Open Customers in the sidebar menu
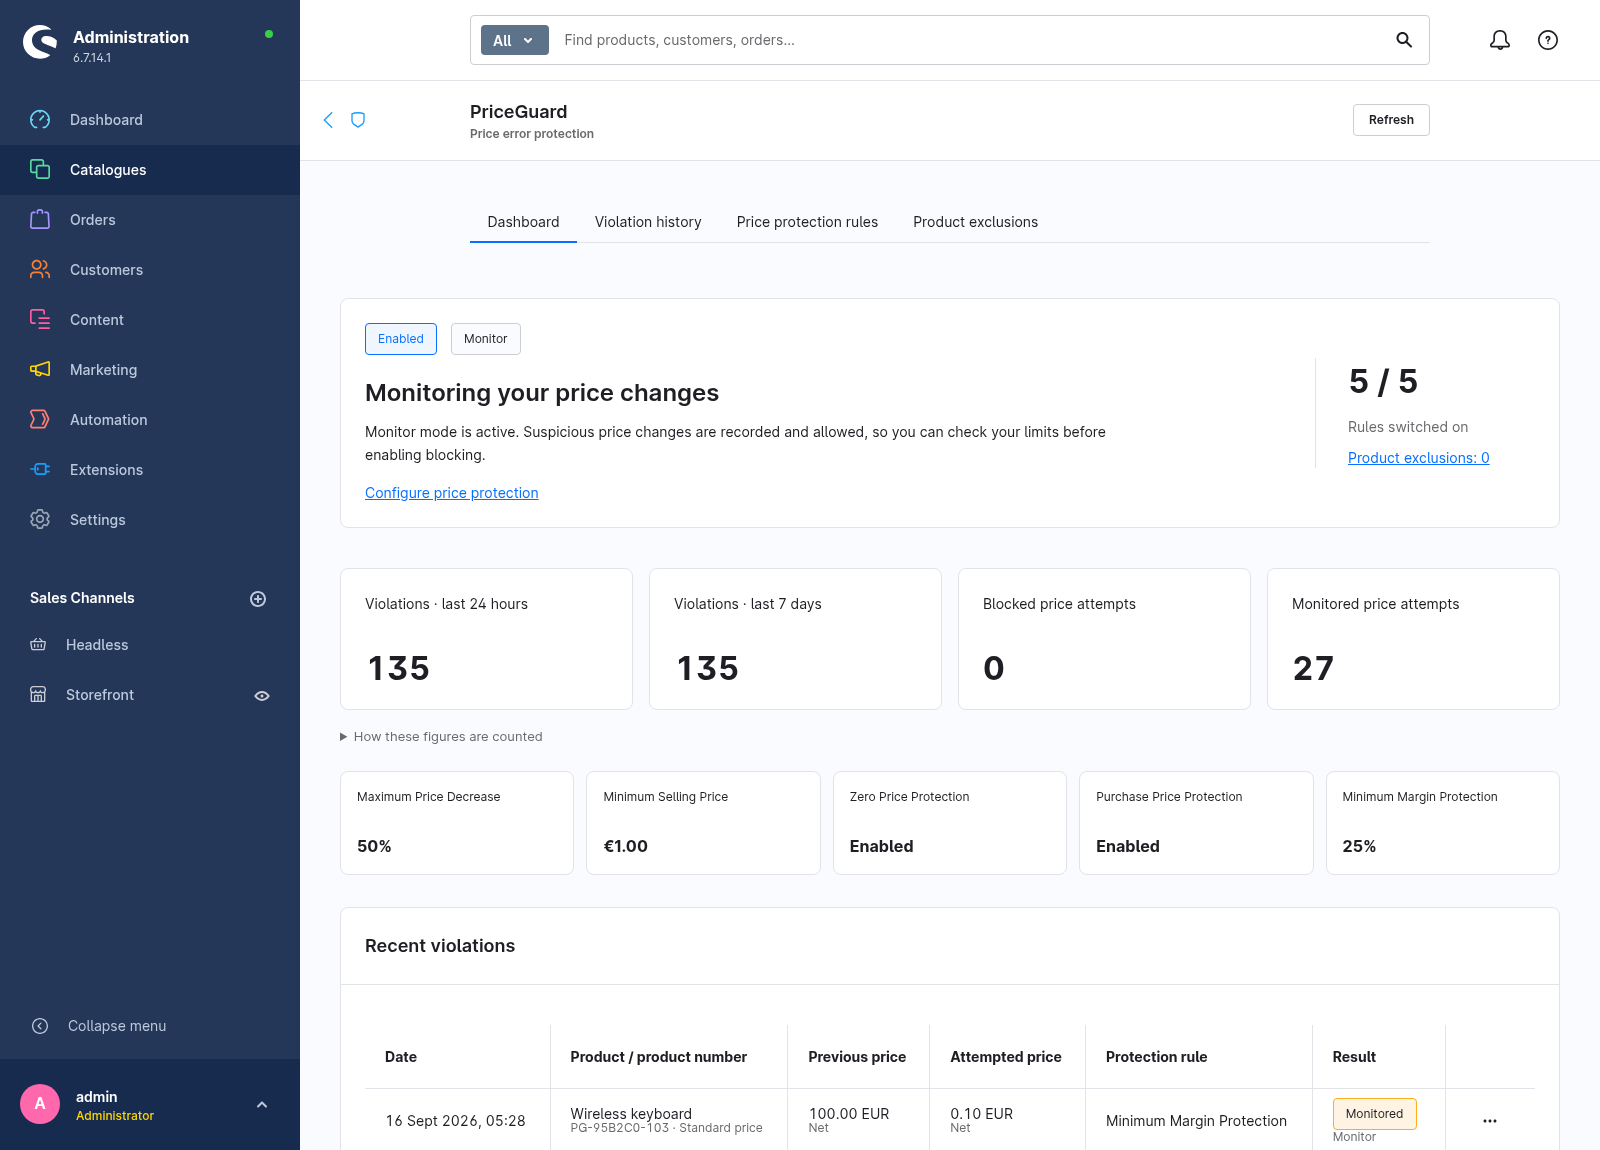Screen dimensions: 1600x1150 tap(150, 270)
